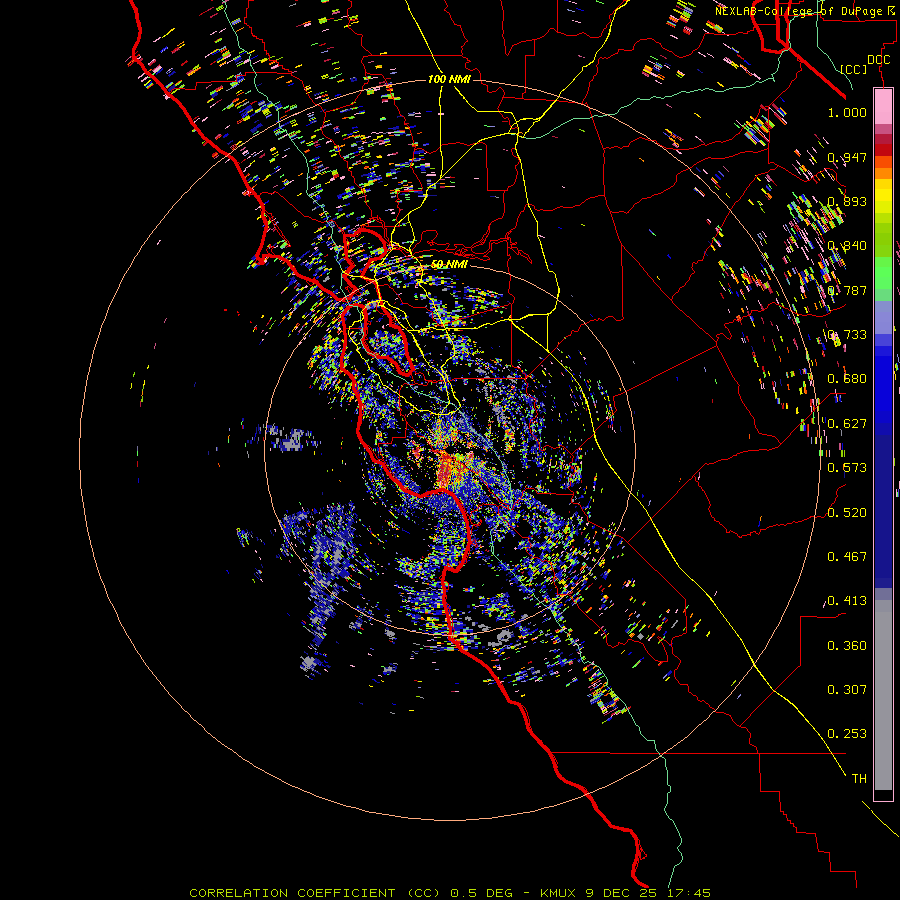This screenshot has width=900, height=900.
Task: Click the 100 NMI range ring label
Action: pyautogui.click(x=449, y=79)
